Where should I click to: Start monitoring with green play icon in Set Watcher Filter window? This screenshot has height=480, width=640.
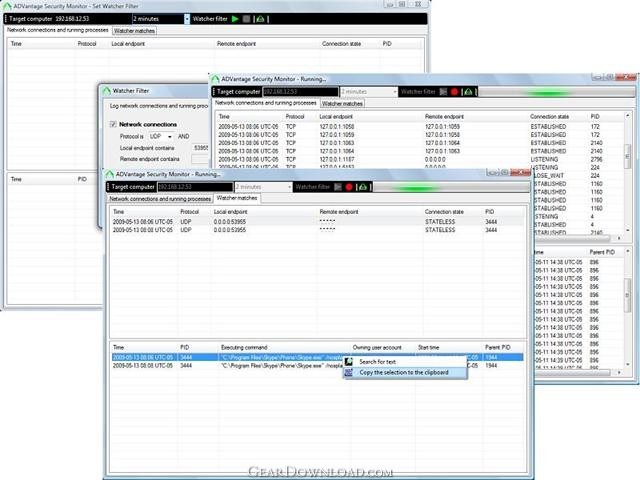(x=235, y=19)
